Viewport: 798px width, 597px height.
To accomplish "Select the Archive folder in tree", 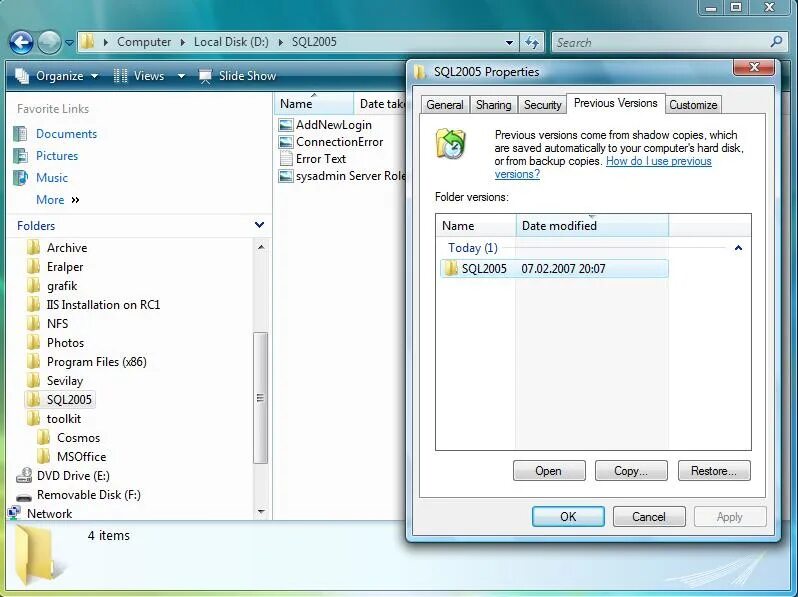I will (67, 248).
